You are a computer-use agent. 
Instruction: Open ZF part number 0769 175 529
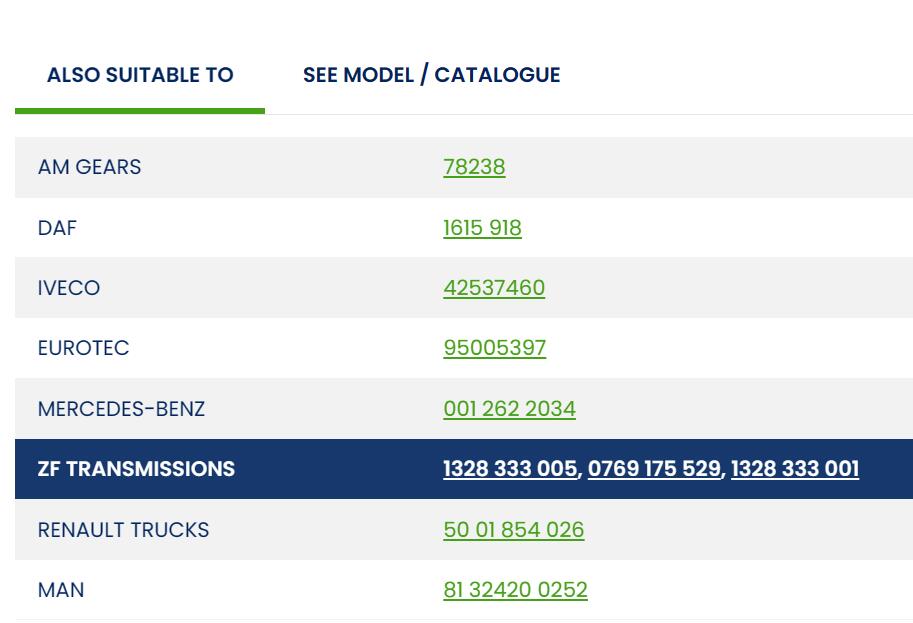[654, 469]
